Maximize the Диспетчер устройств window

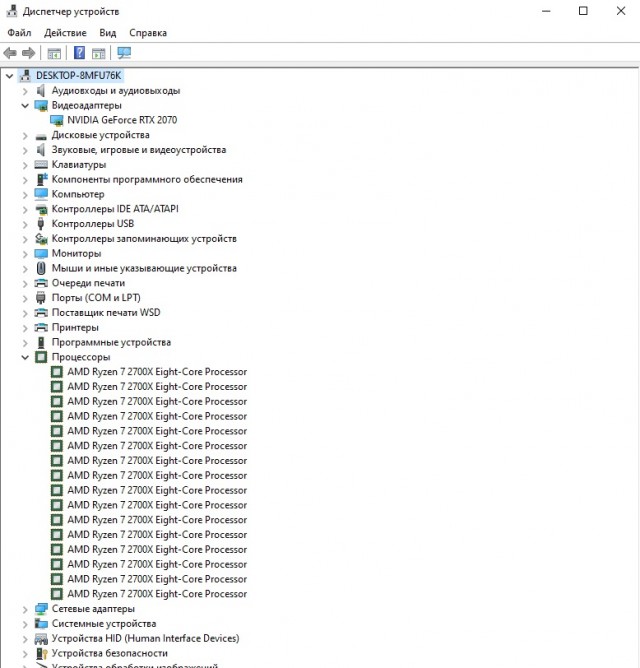pyautogui.click(x=583, y=11)
